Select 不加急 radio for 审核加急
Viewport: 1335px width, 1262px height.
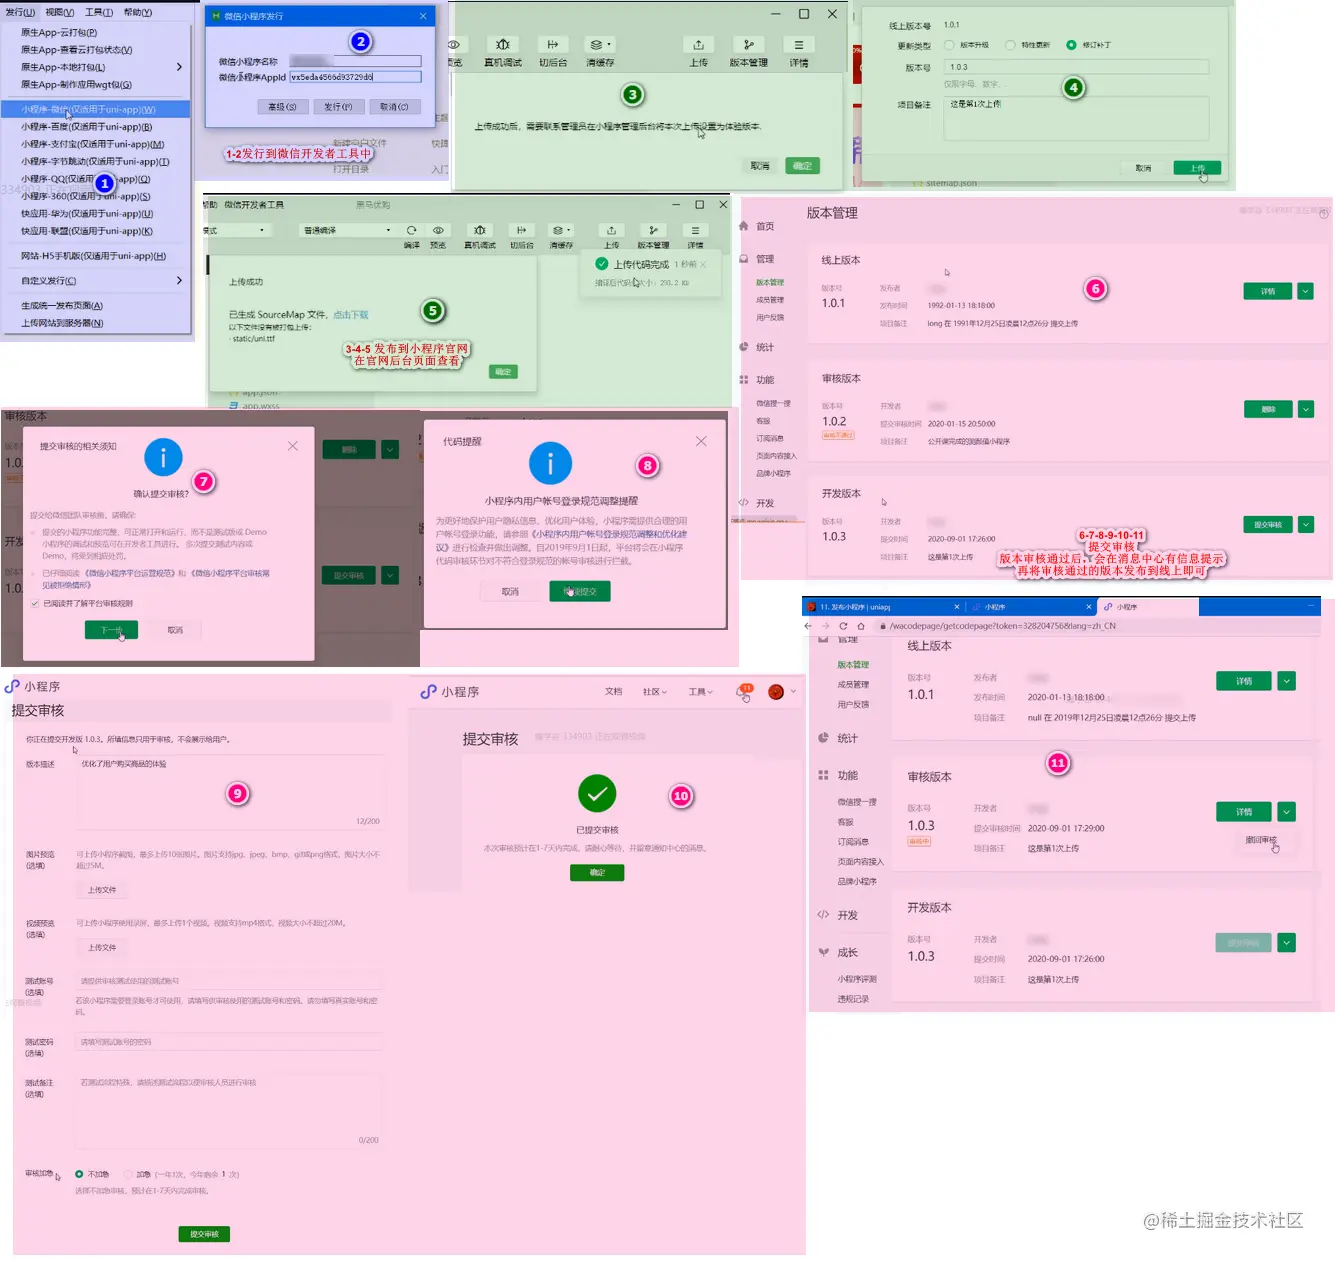coord(79,1174)
